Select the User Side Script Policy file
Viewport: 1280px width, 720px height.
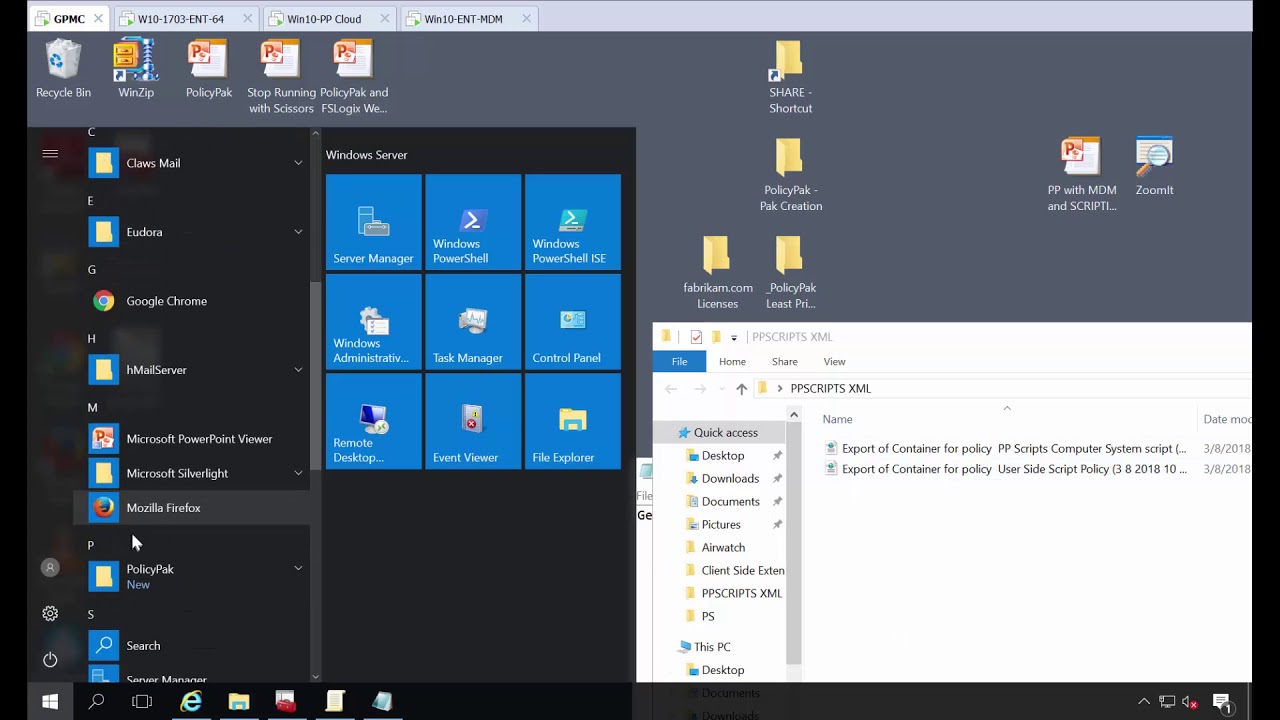(1004, 469)
